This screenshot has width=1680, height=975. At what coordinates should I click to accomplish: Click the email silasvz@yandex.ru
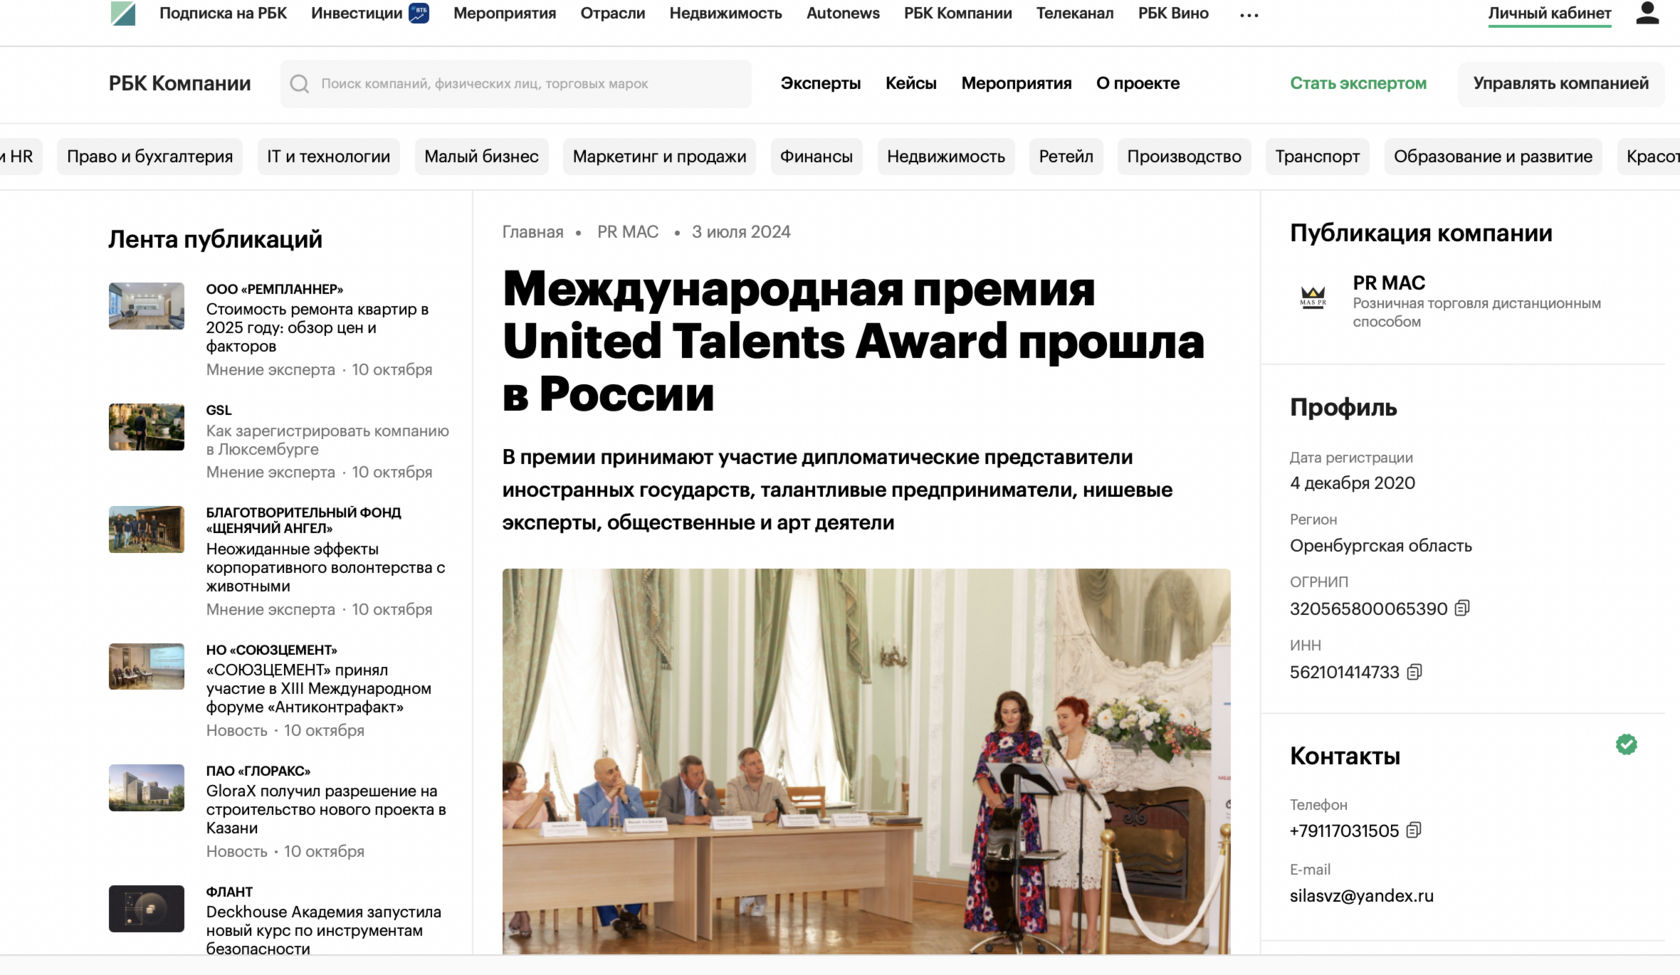[x=1362, y=896]
